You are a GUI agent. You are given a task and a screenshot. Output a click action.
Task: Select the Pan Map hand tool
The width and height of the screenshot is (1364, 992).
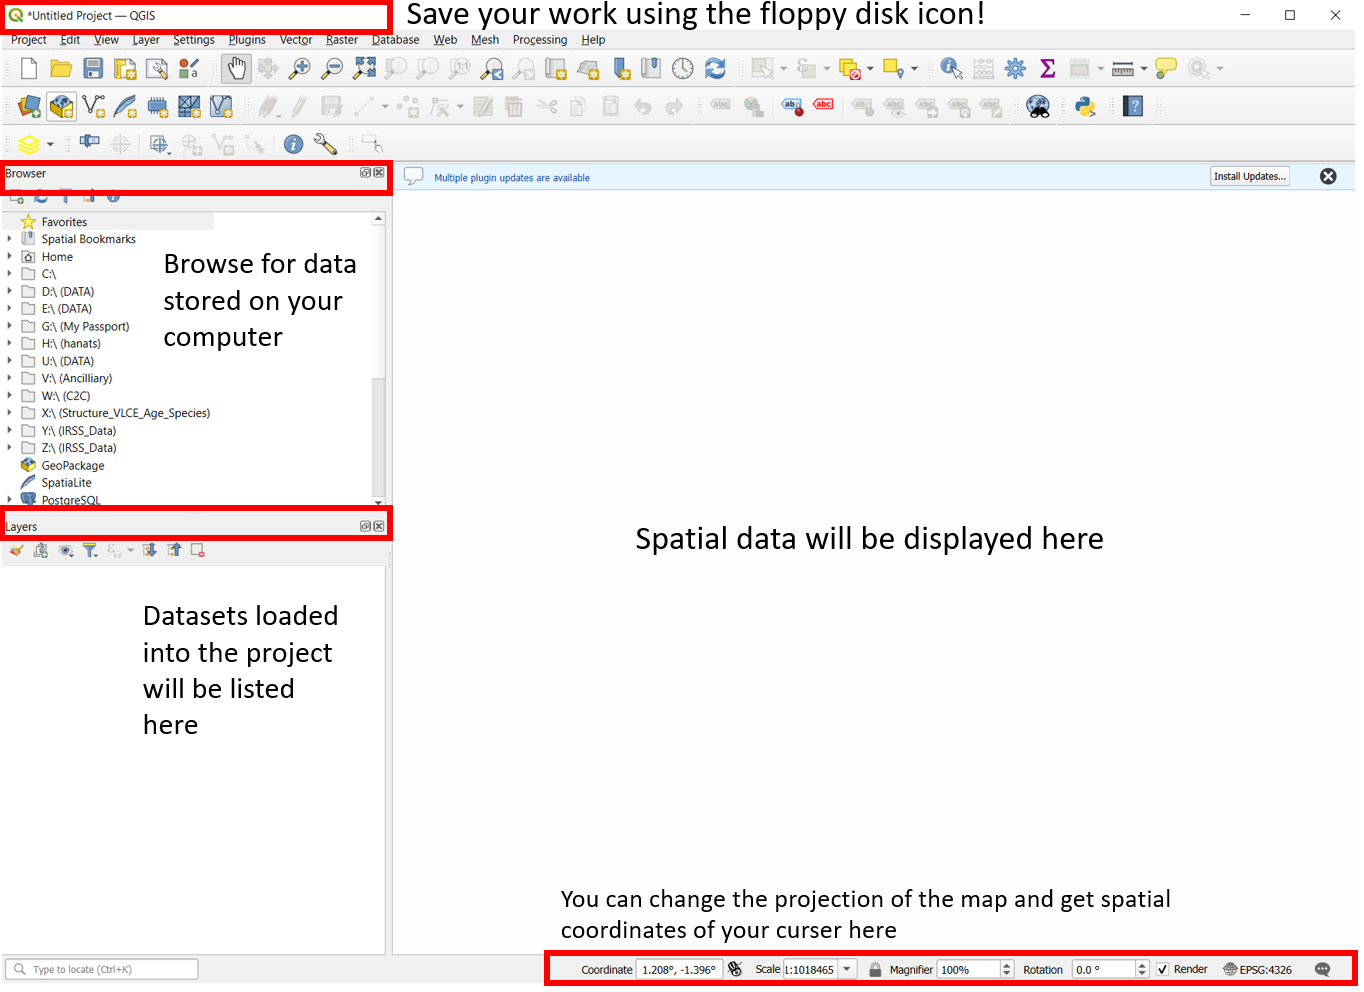pyautogui.click(x=236, y=68)
